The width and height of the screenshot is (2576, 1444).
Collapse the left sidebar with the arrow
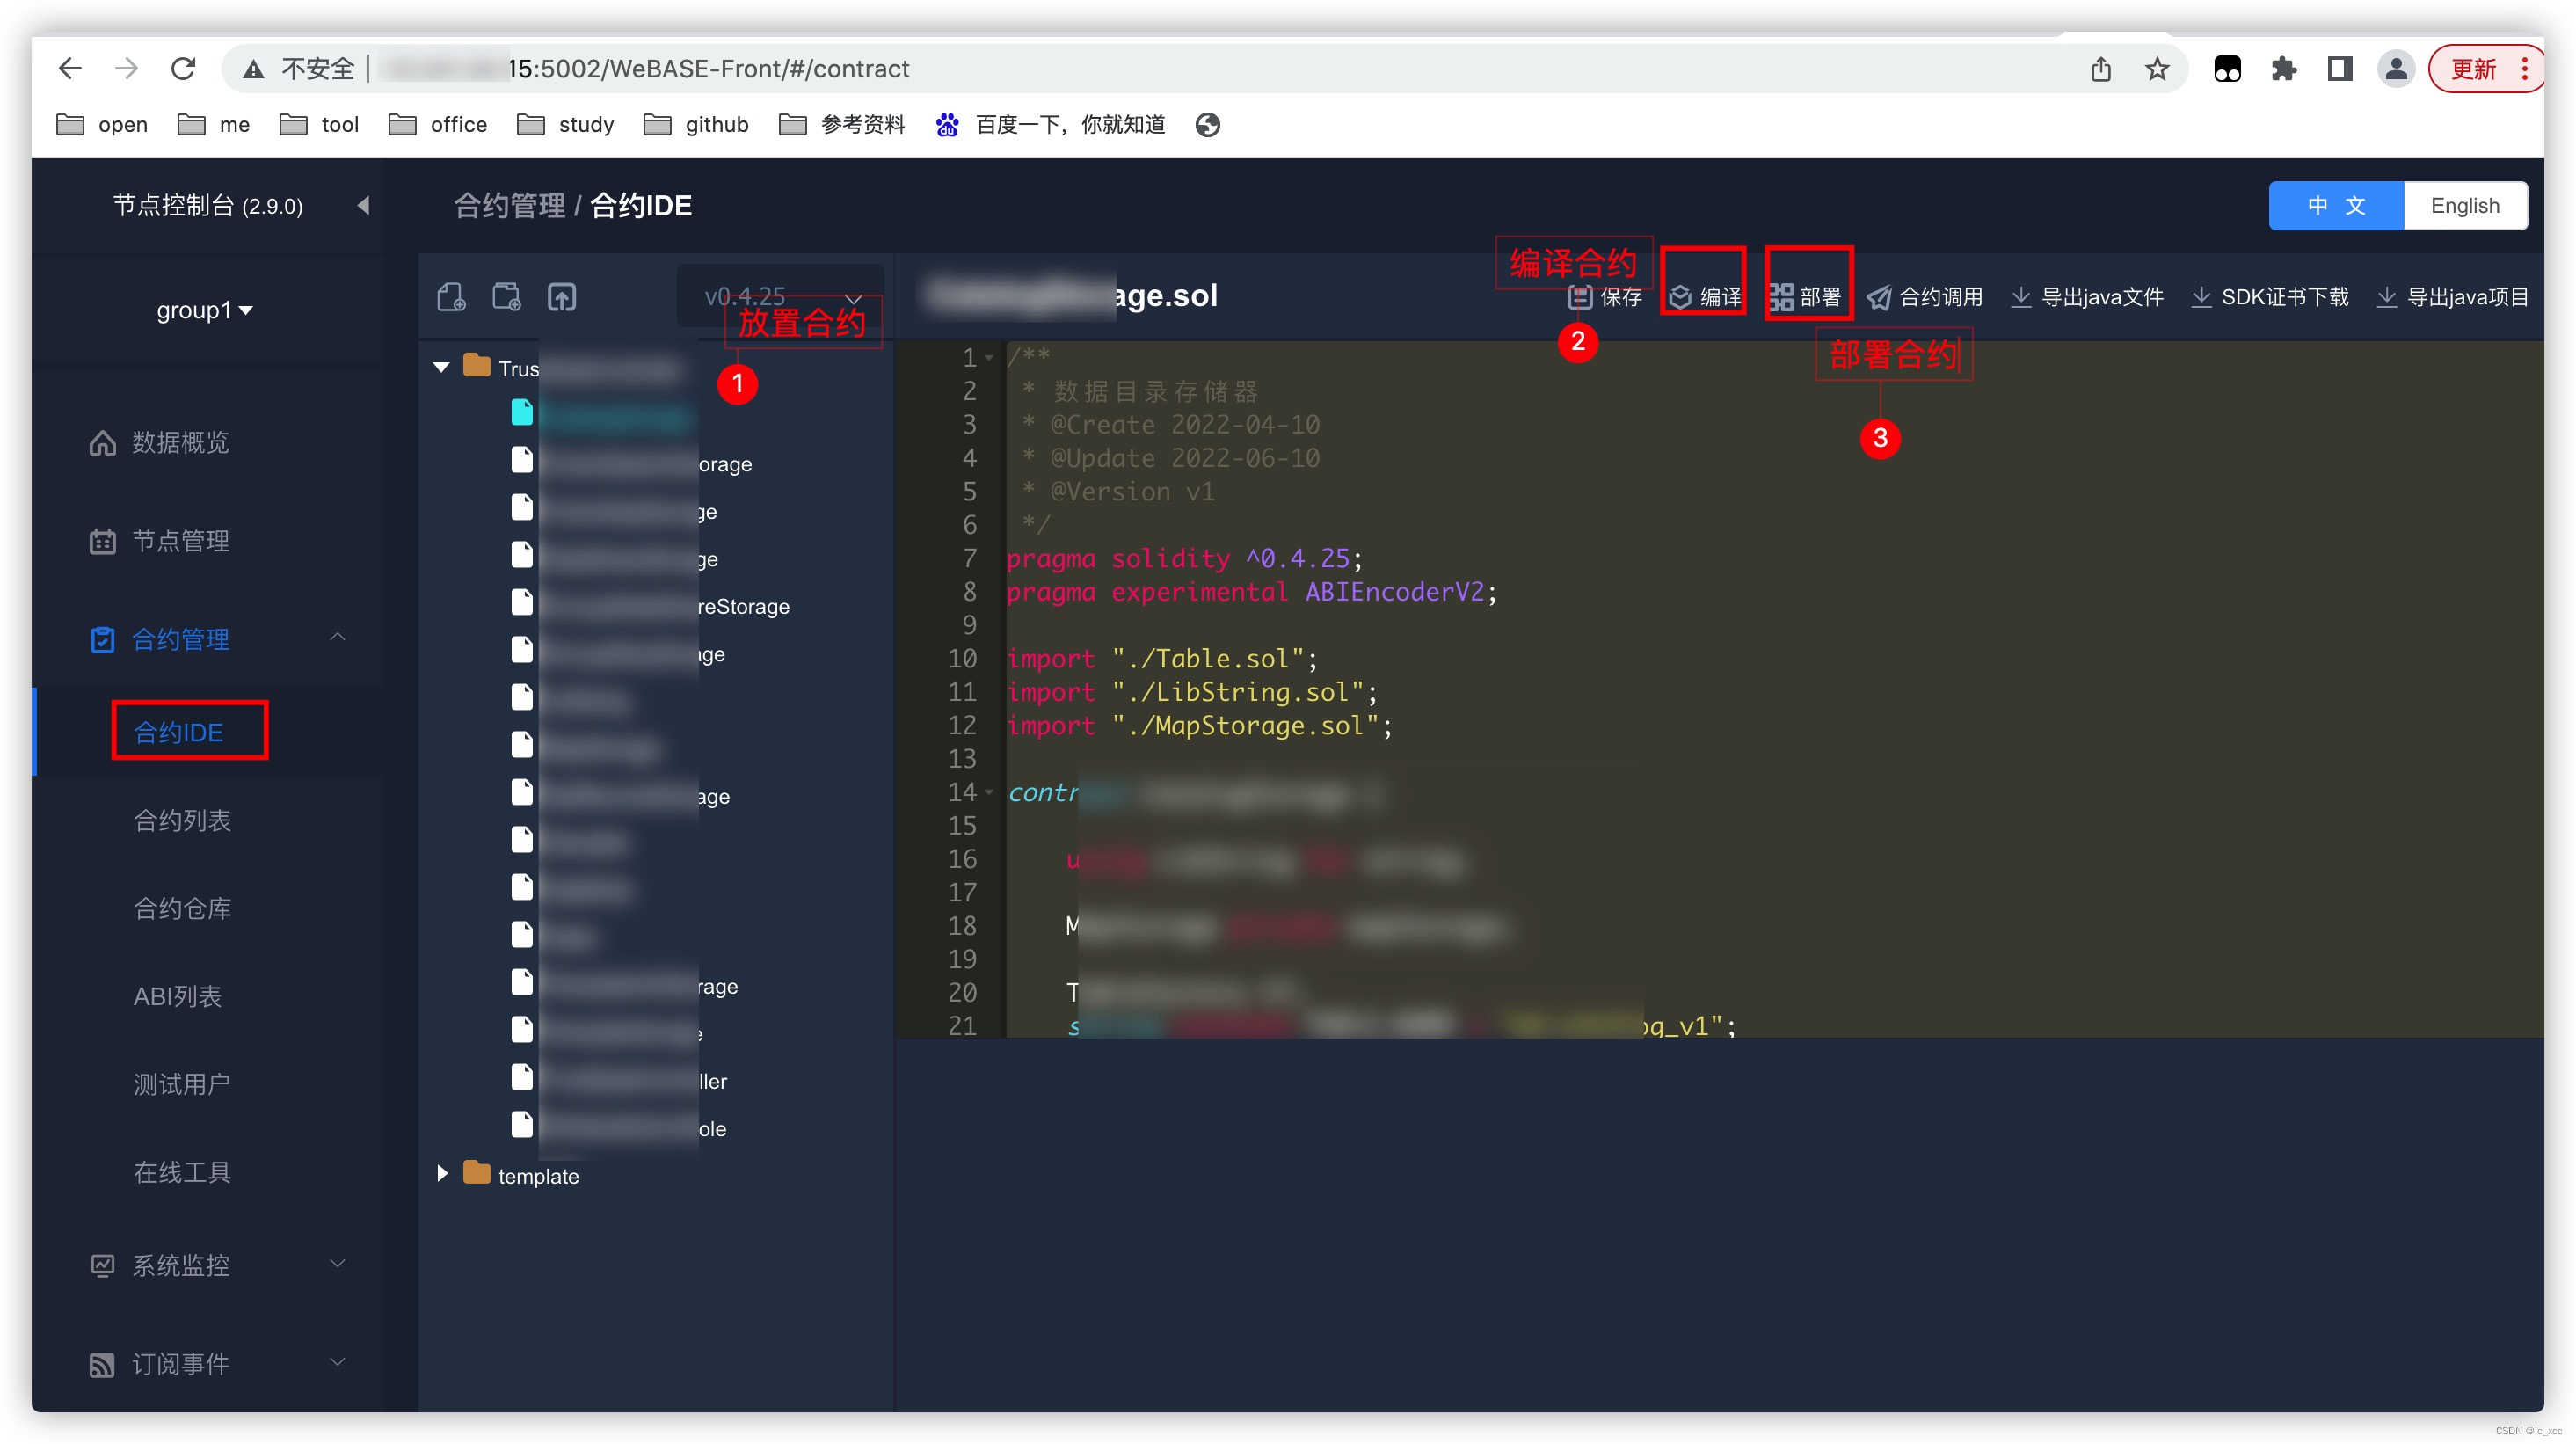(x=364, y=206)
